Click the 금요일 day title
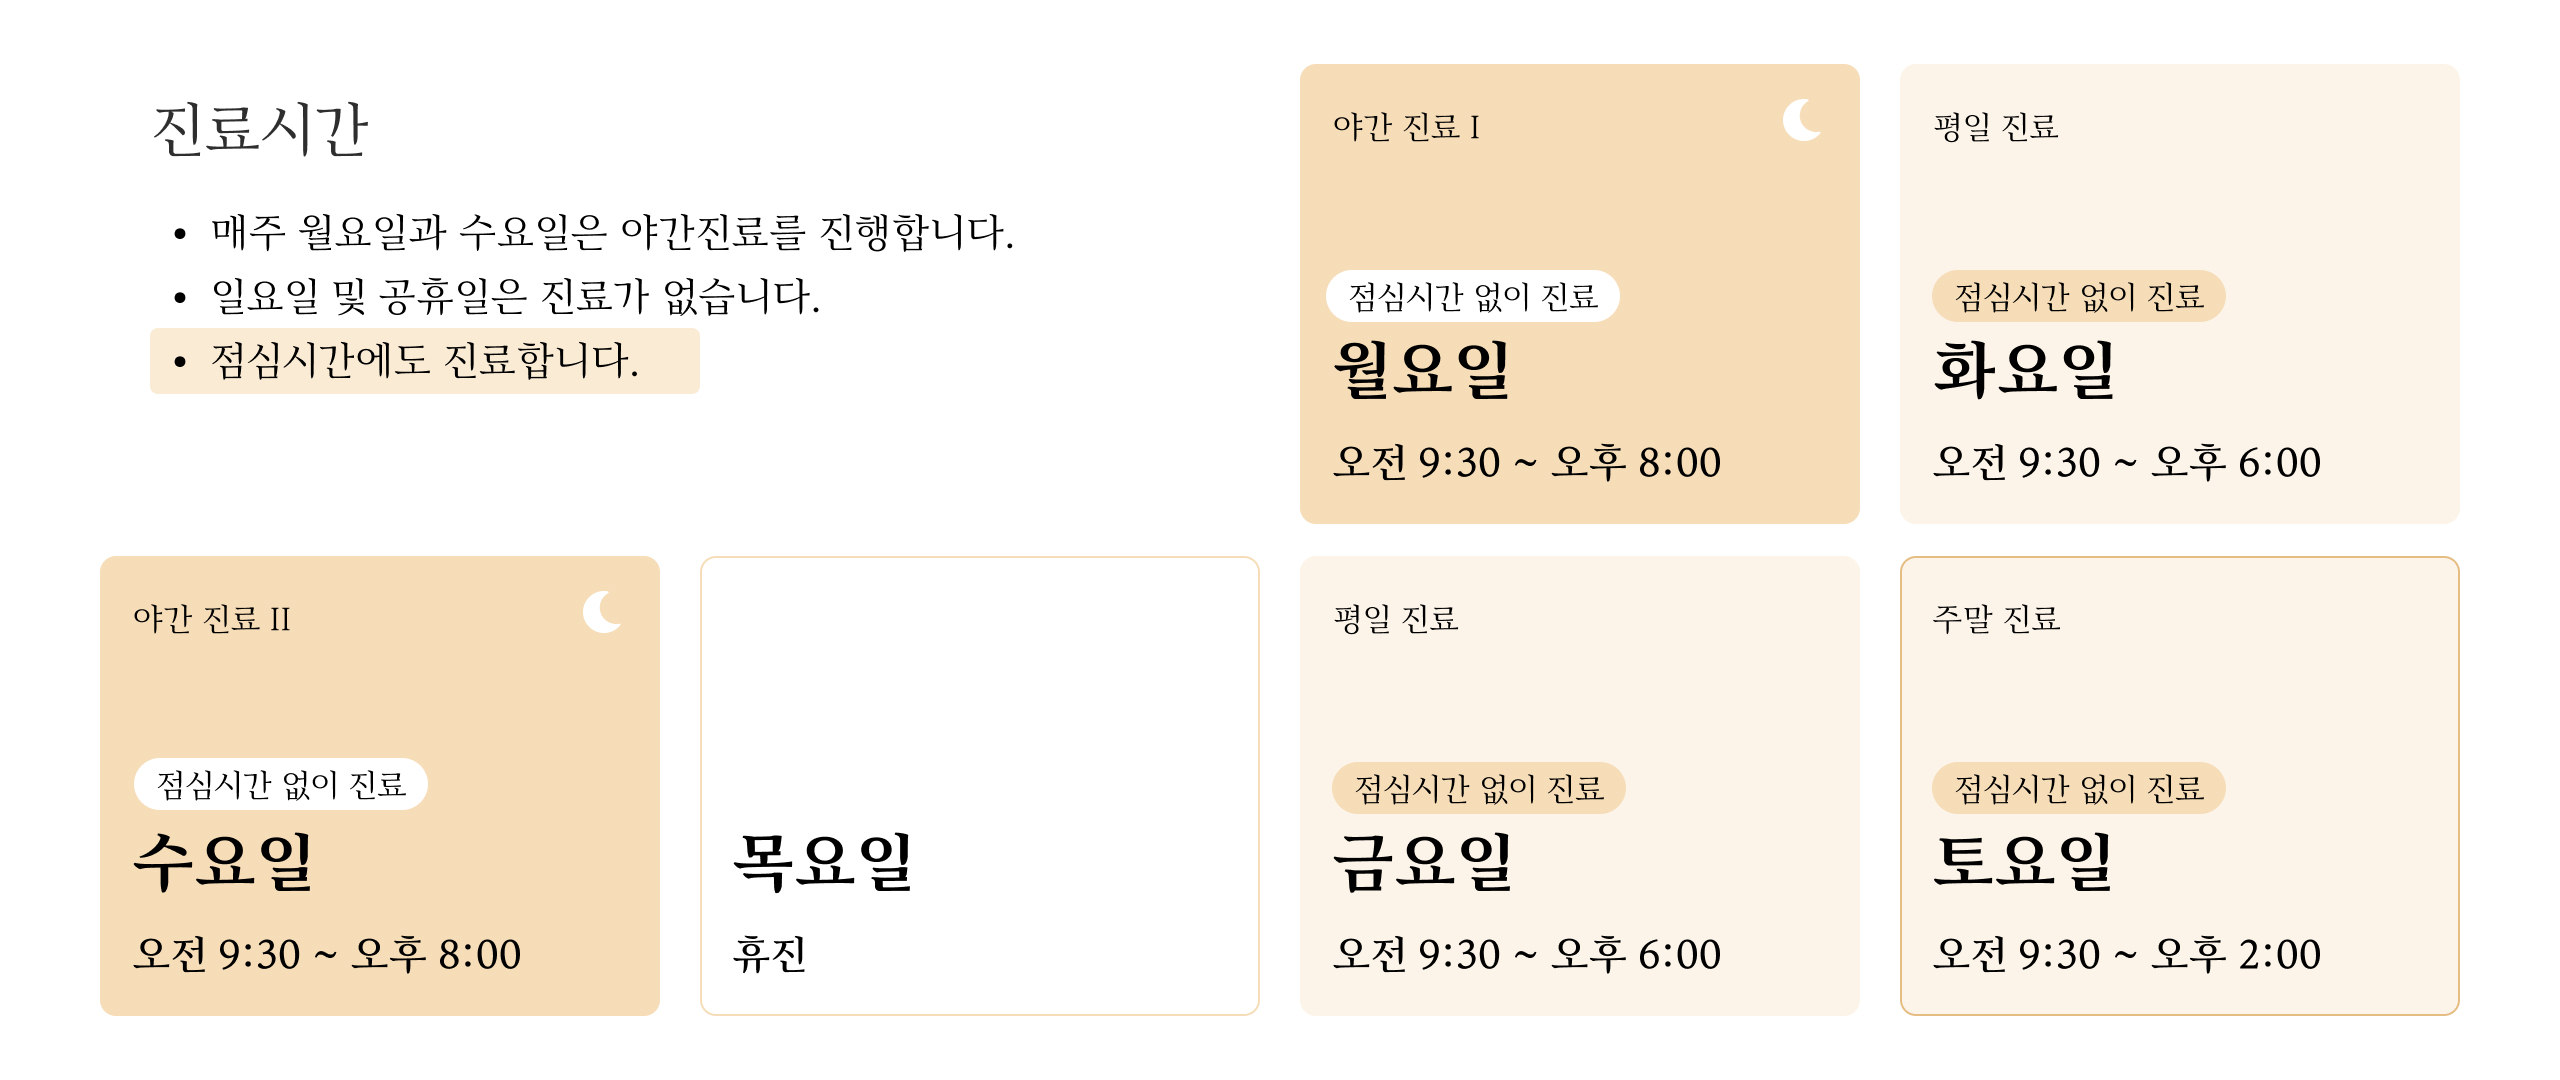 (1422, 862)
